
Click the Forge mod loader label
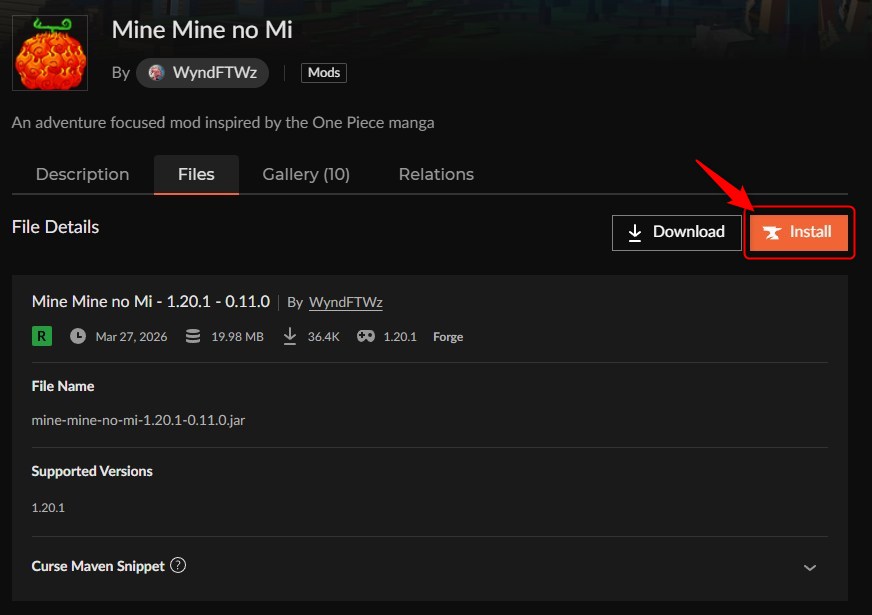[x=448, y=337]
